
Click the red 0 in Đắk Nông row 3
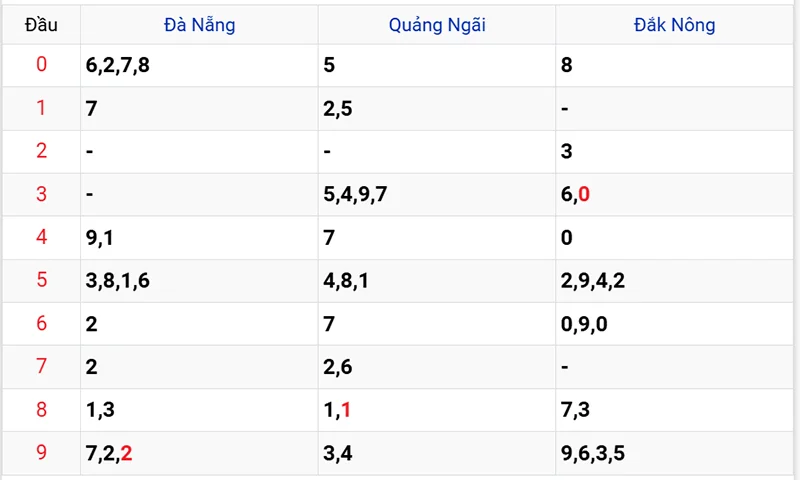(584, 194)
